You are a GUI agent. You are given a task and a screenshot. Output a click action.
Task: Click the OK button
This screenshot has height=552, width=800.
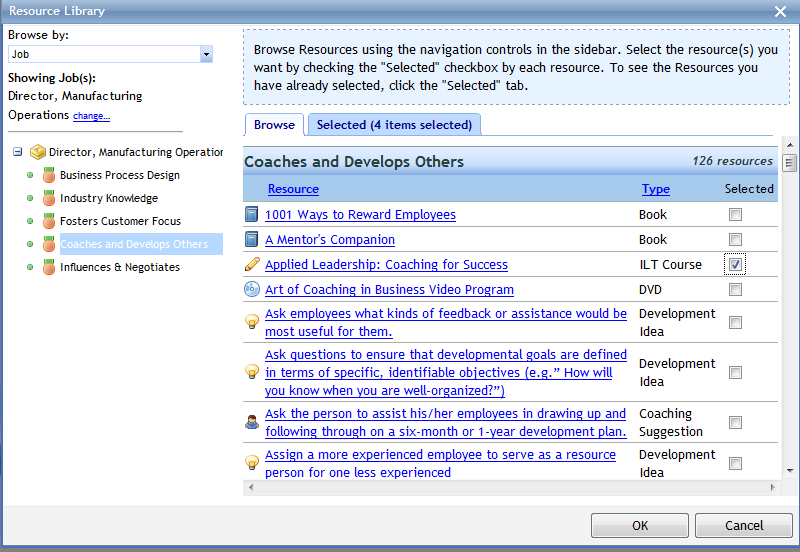(x=640, y=525)
